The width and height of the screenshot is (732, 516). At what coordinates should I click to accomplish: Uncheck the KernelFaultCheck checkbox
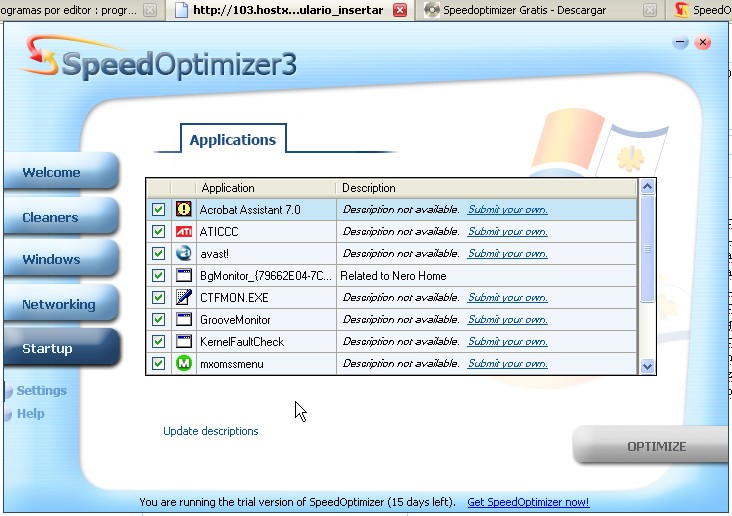[158, 341]
